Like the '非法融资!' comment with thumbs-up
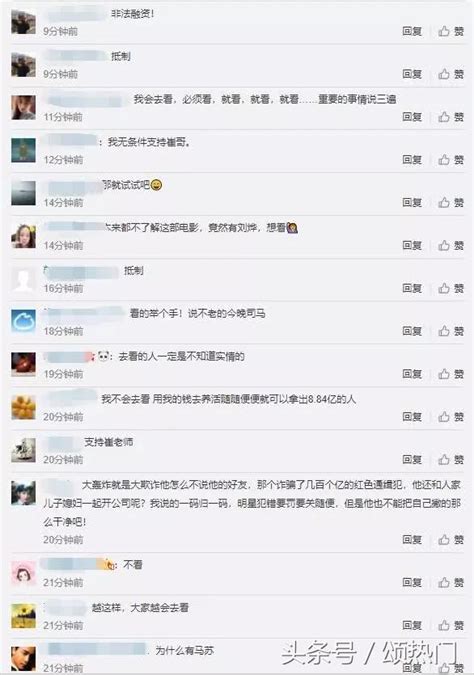The image size is (474, 675). tap(451, 31)
